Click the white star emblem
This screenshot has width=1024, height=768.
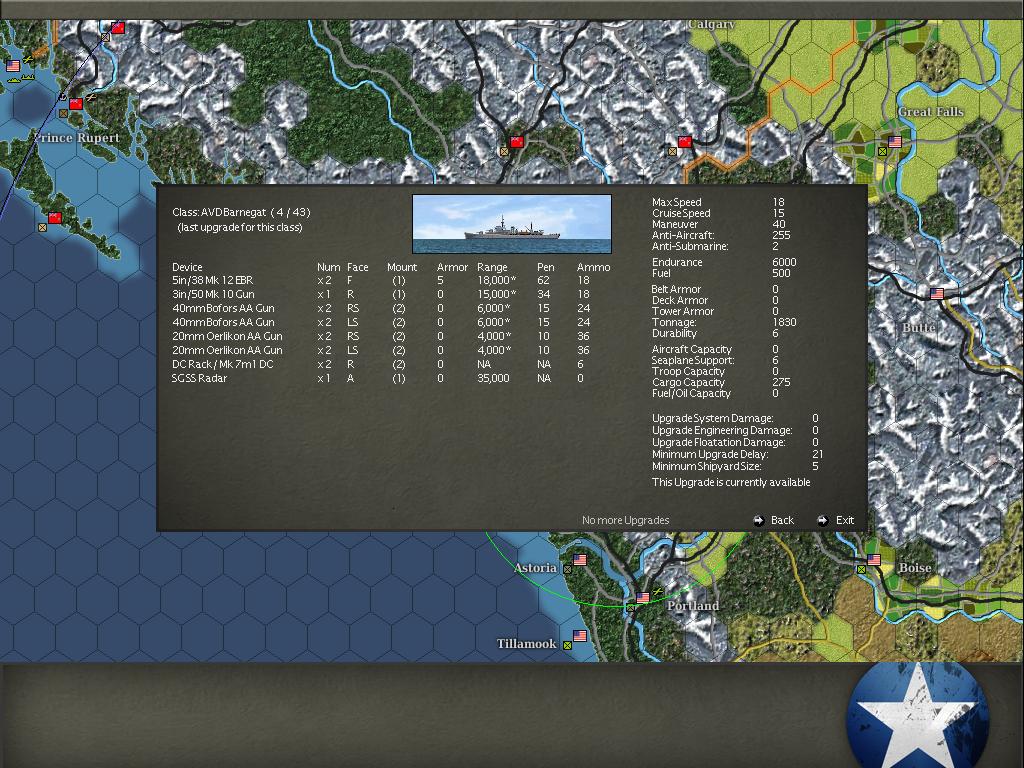pyautogui.click(x=918, y=715)
